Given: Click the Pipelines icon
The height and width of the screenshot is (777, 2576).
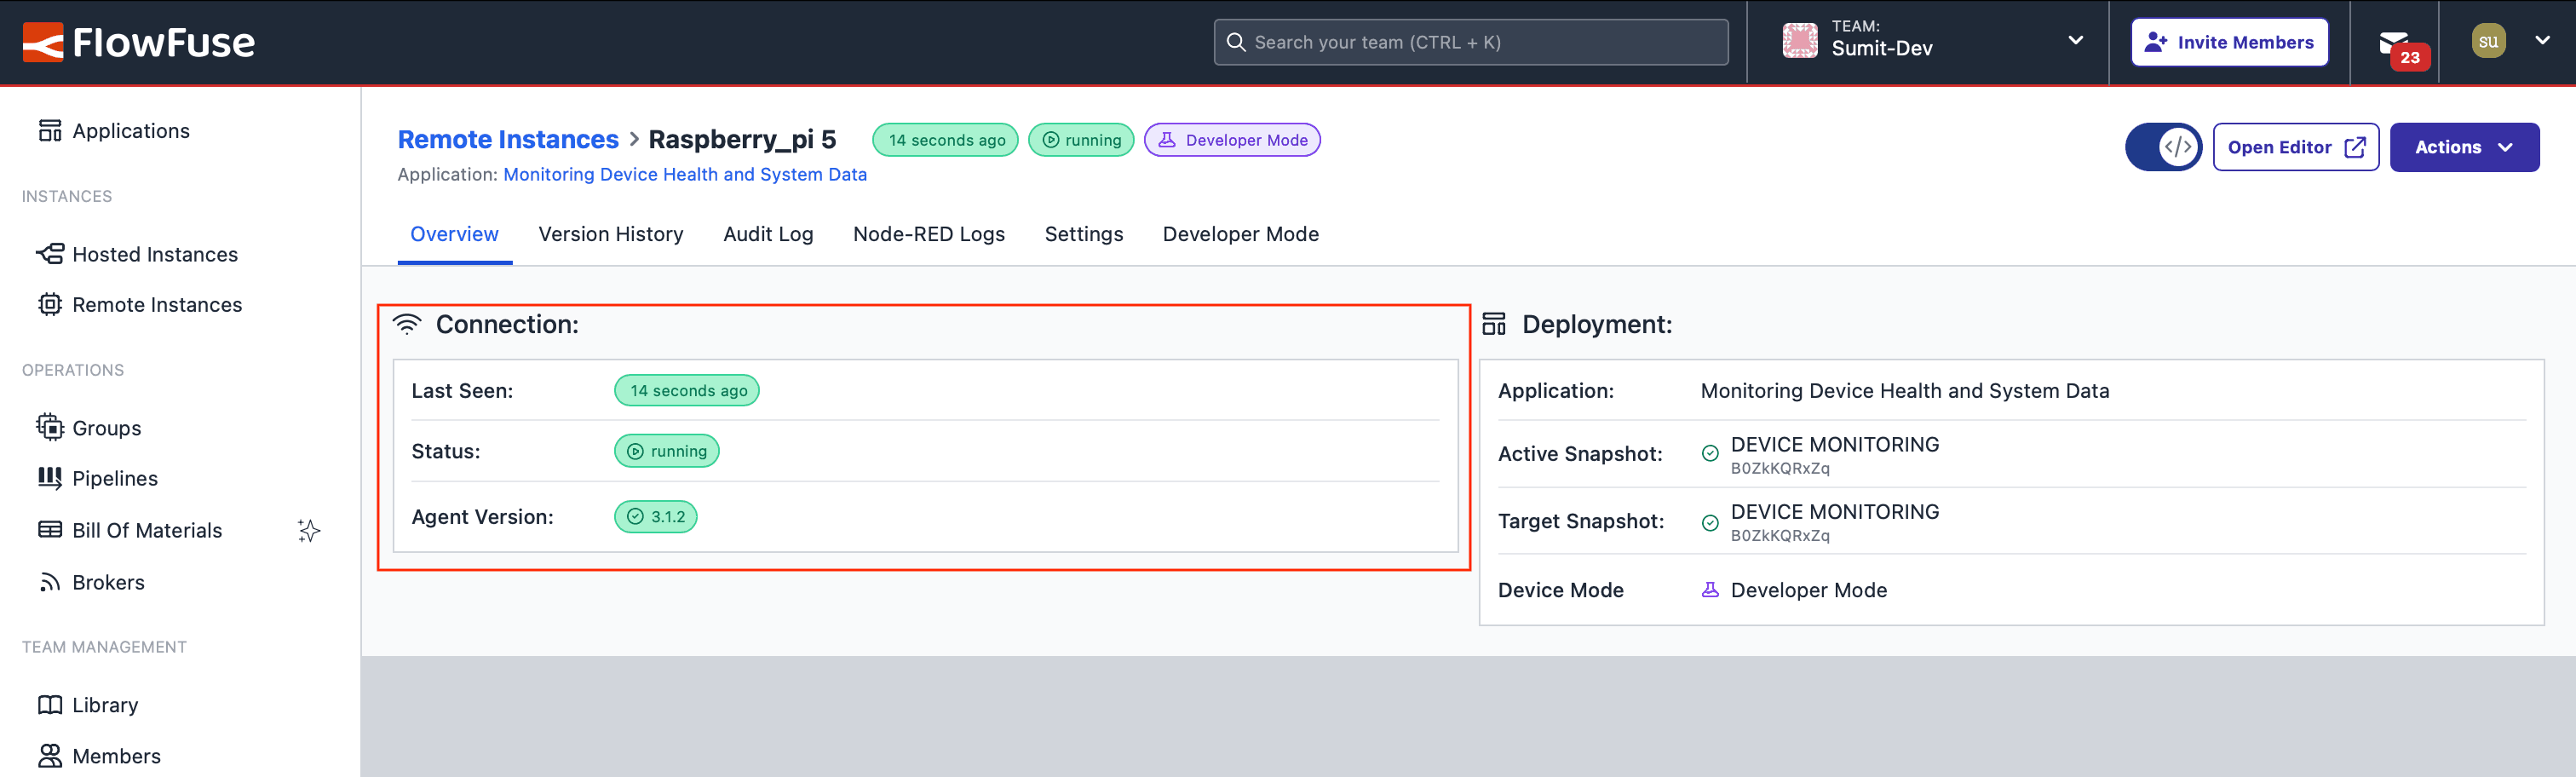Looking at the screenshot, I should [x=49, y=478].
